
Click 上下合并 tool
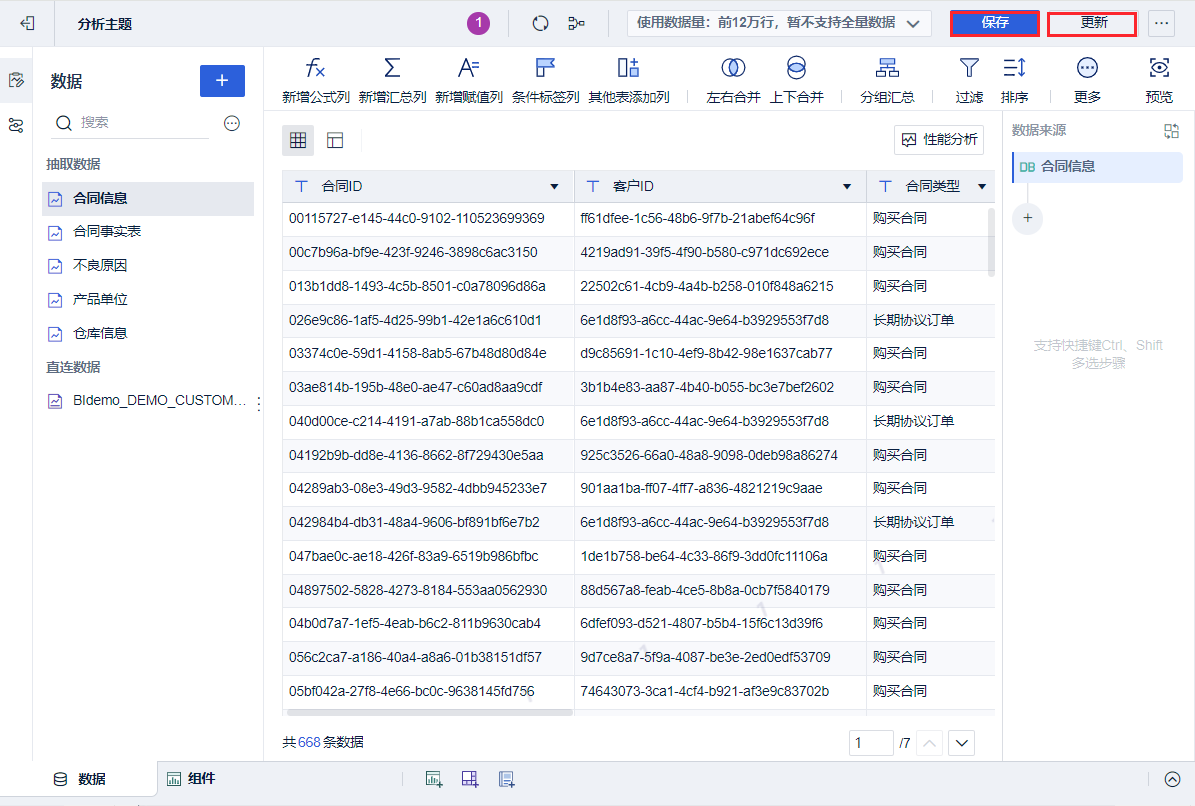[x=796, y=79]
